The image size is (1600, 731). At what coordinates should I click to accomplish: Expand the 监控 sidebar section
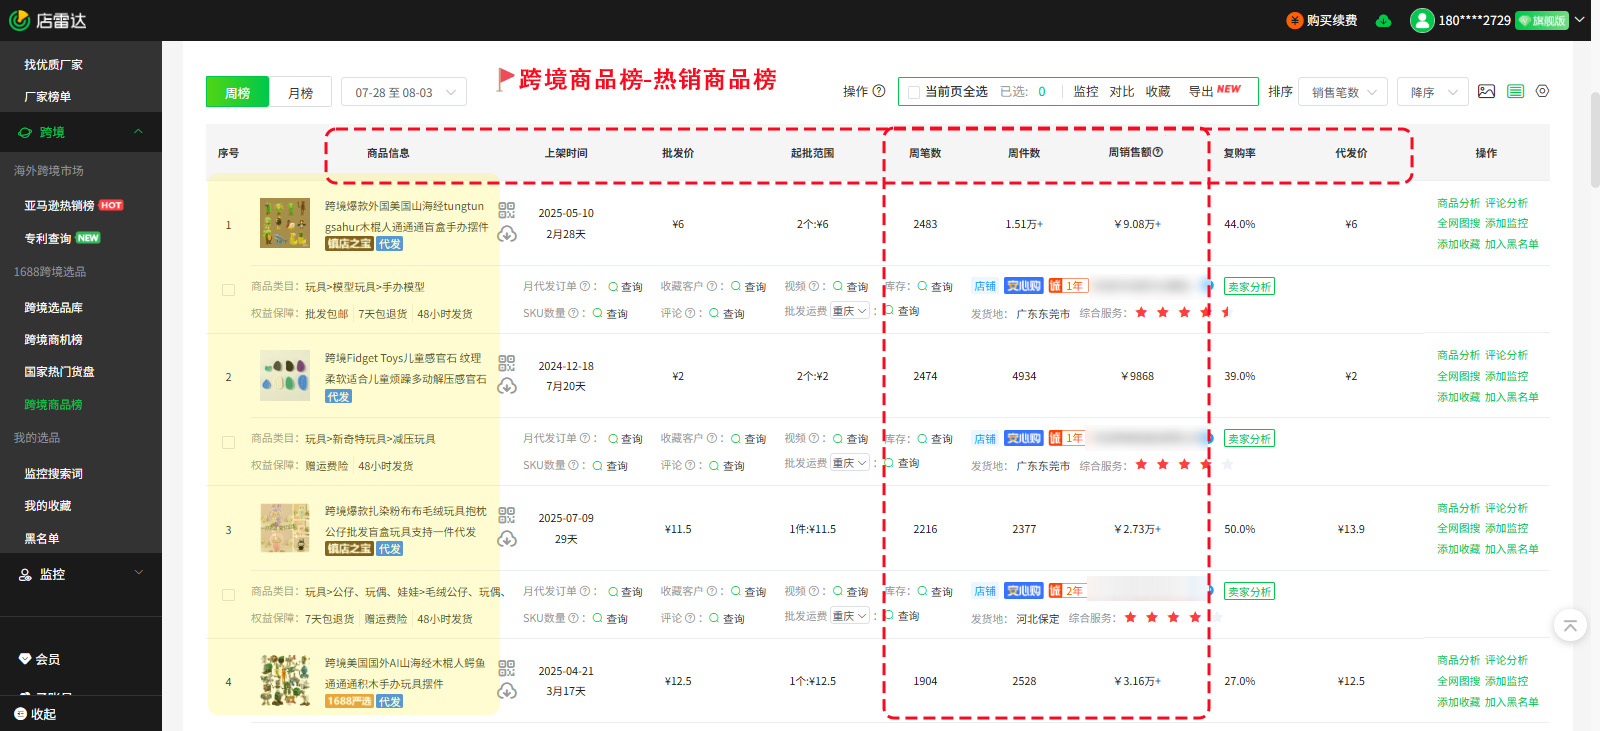(80, 574)
